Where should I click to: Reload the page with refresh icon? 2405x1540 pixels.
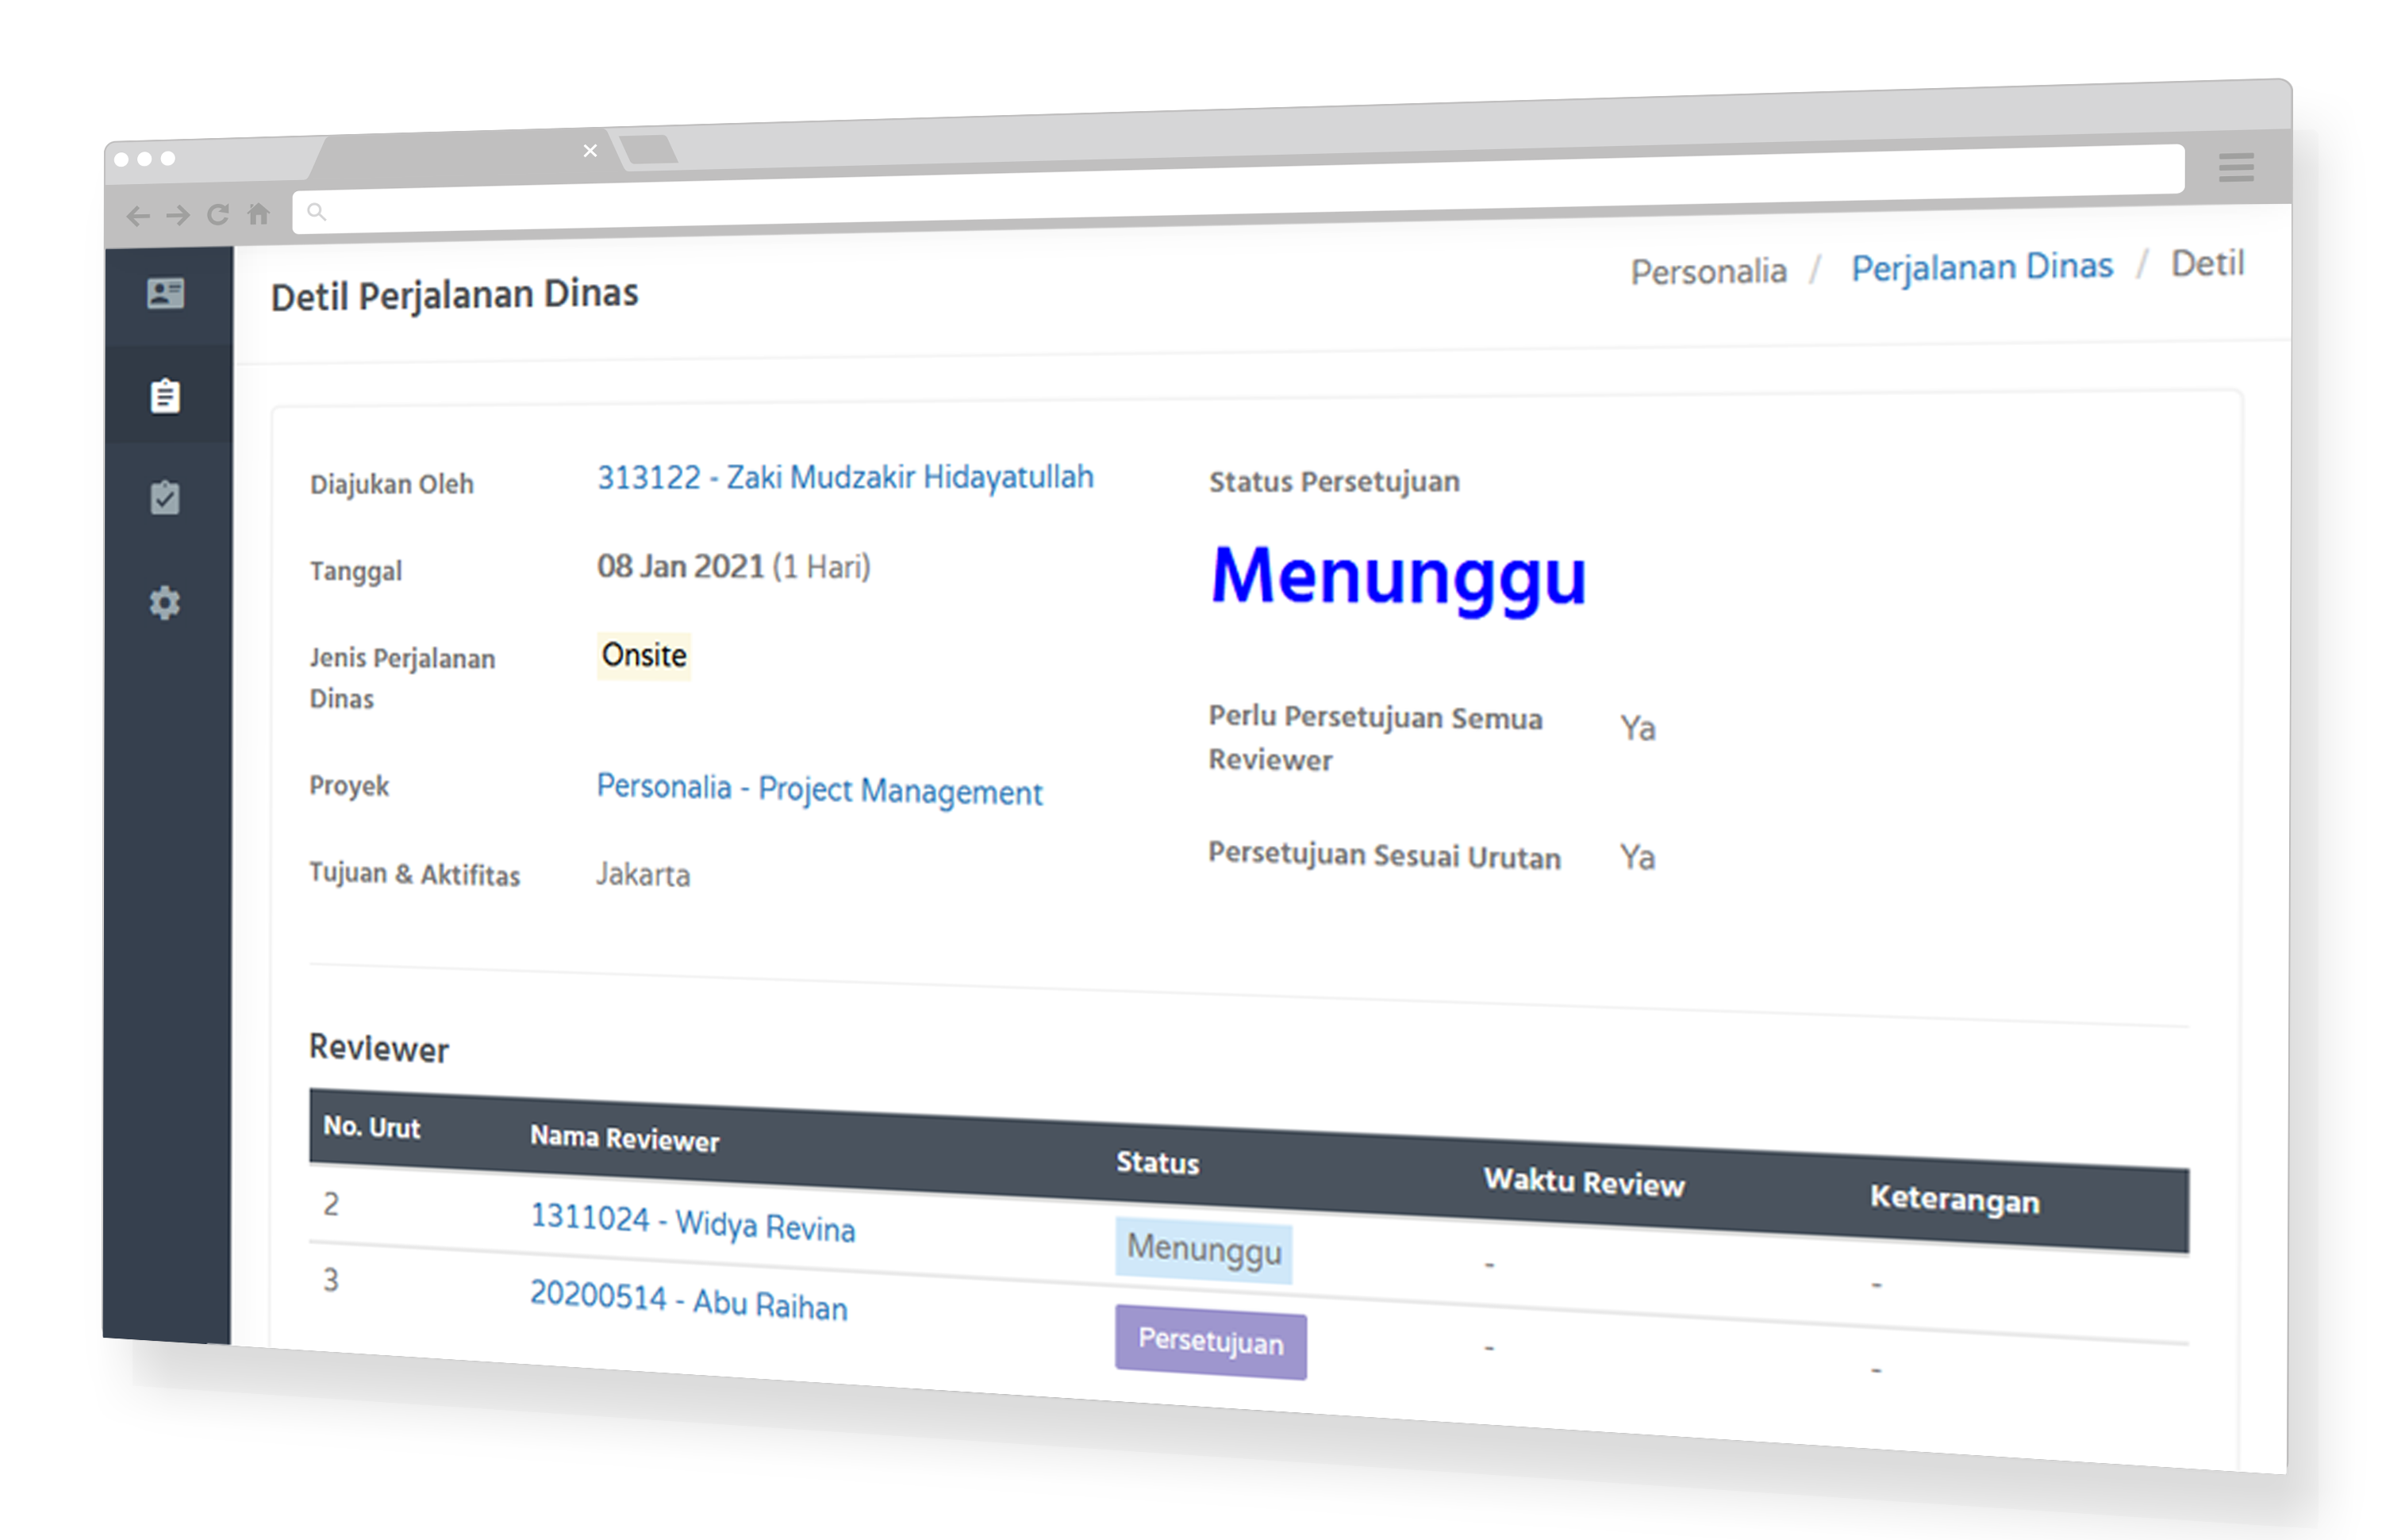pyautogui.click(x=218, y=214)
